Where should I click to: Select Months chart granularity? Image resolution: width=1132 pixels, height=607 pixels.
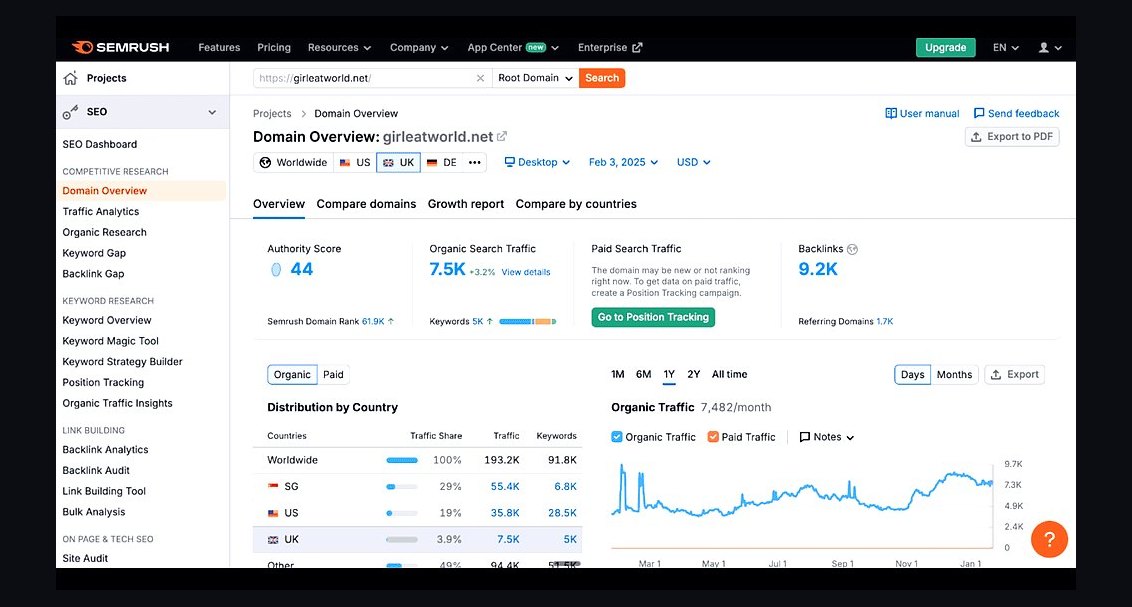954,375
